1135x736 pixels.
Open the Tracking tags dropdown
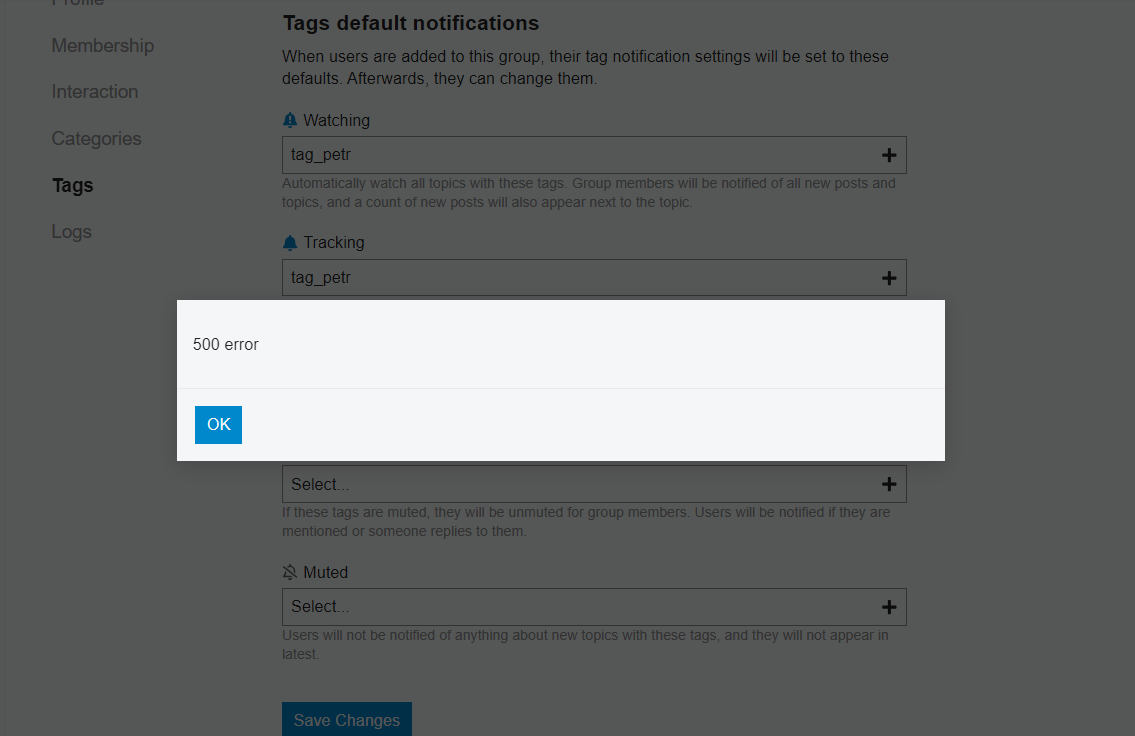click(594, 278)
